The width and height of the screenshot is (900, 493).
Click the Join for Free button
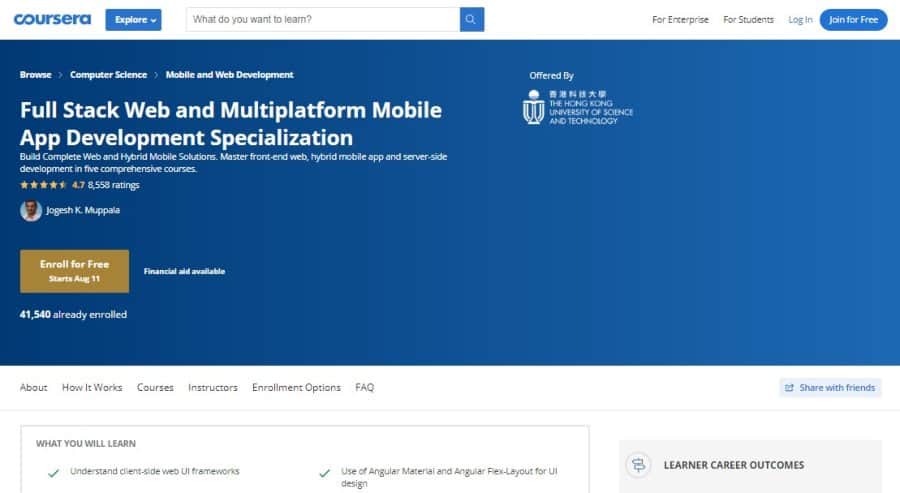click(854, 20)
